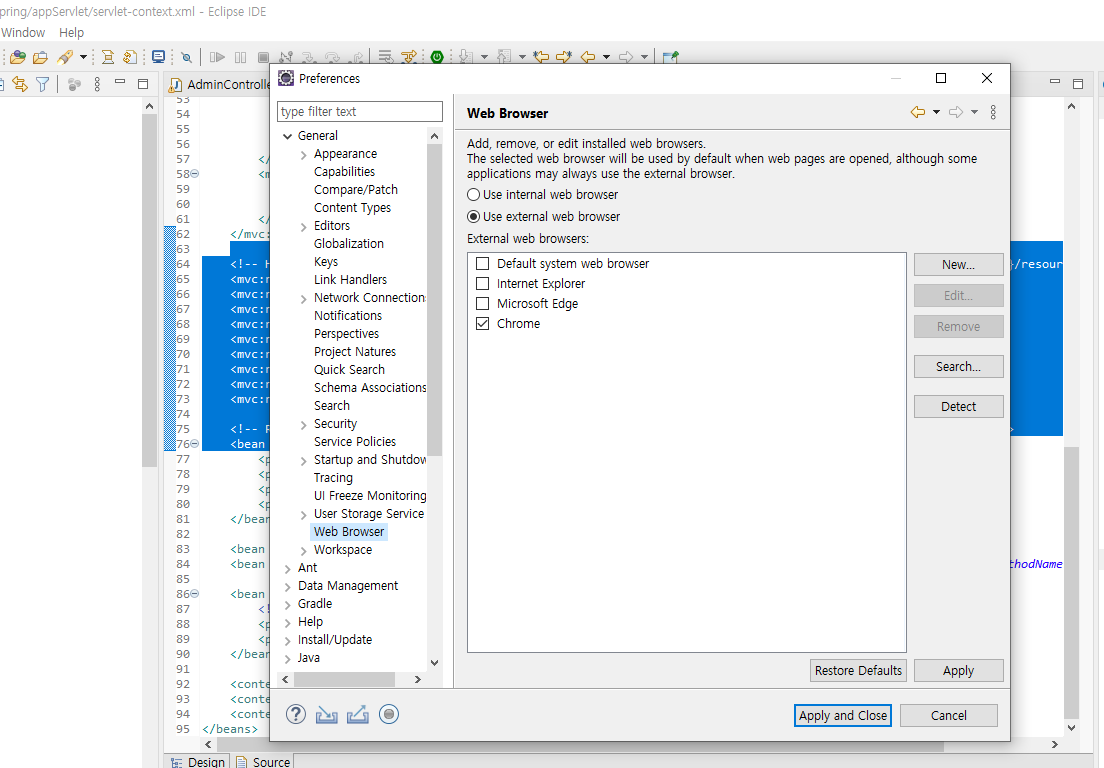
Task: Switch to the Design tab
Action: 199,762
